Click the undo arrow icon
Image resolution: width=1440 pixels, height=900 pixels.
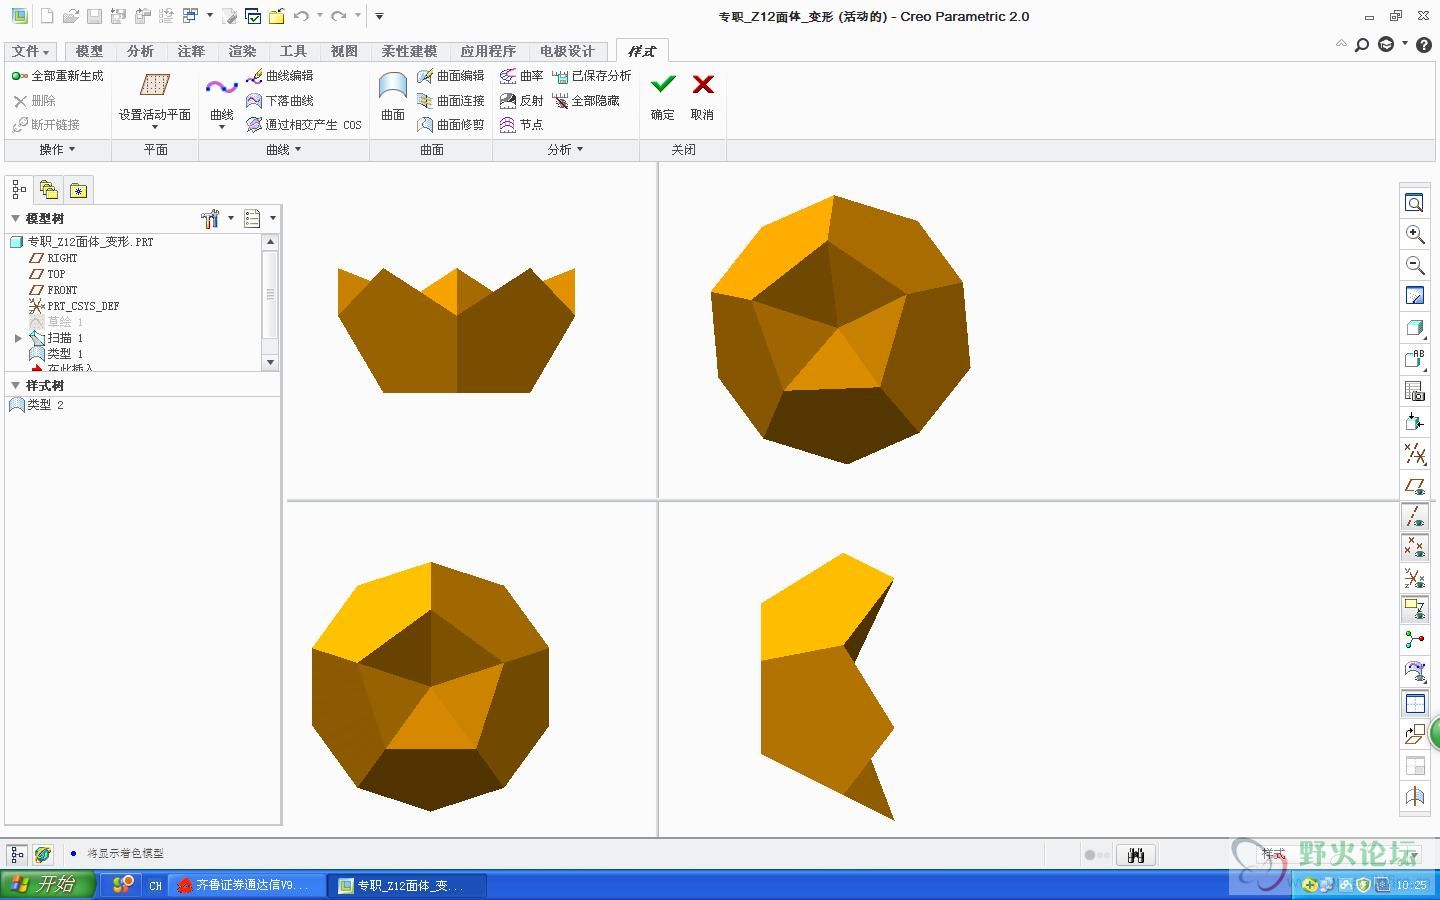click(x=301, y=16)
